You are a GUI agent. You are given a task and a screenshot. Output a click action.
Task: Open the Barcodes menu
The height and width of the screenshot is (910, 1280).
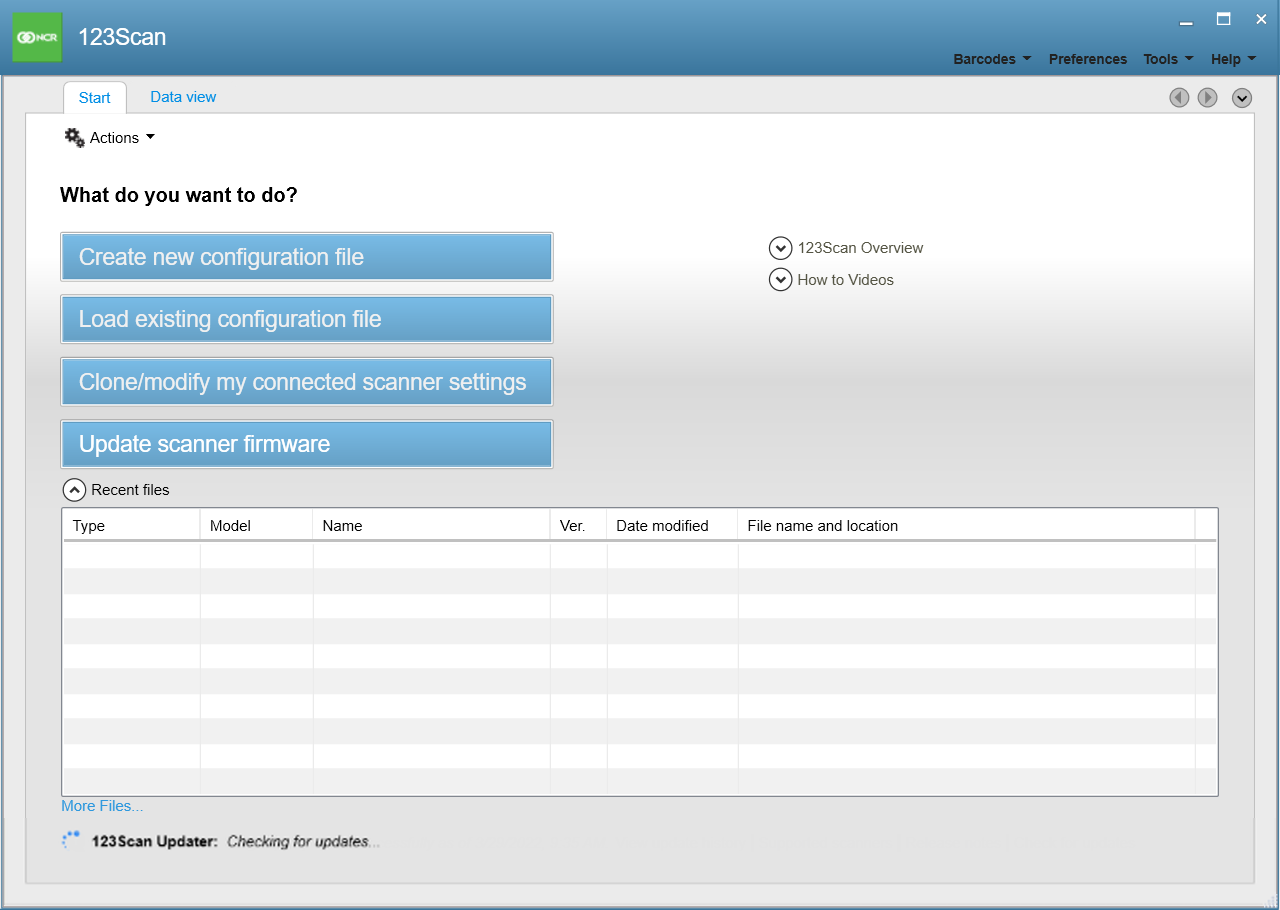[x=992, y=59]
